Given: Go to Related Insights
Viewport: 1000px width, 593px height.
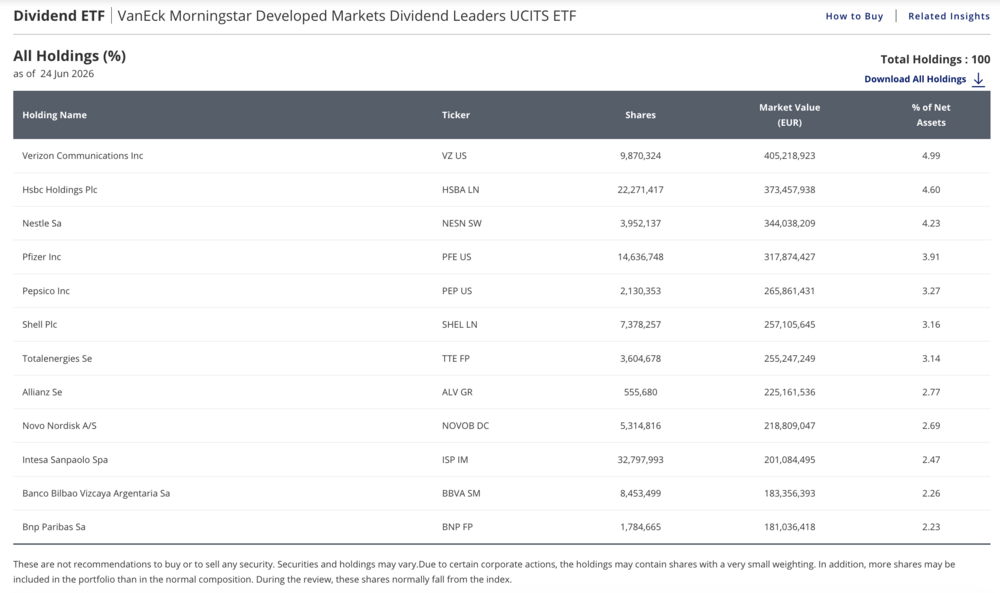Looking at the screenshot, I should pyautogui.click(x=949, y=16).
